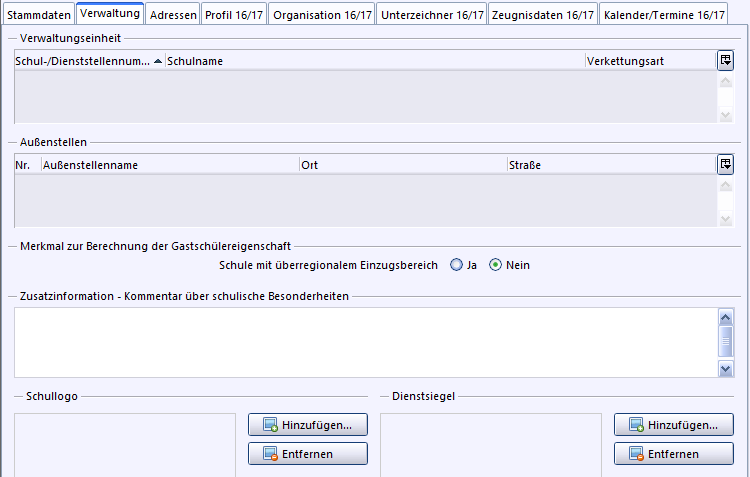The height and width of the screenshot is (477, 750).
Task: Click scroll-up arrow of Außenstellen table
Action: (726, 185)
